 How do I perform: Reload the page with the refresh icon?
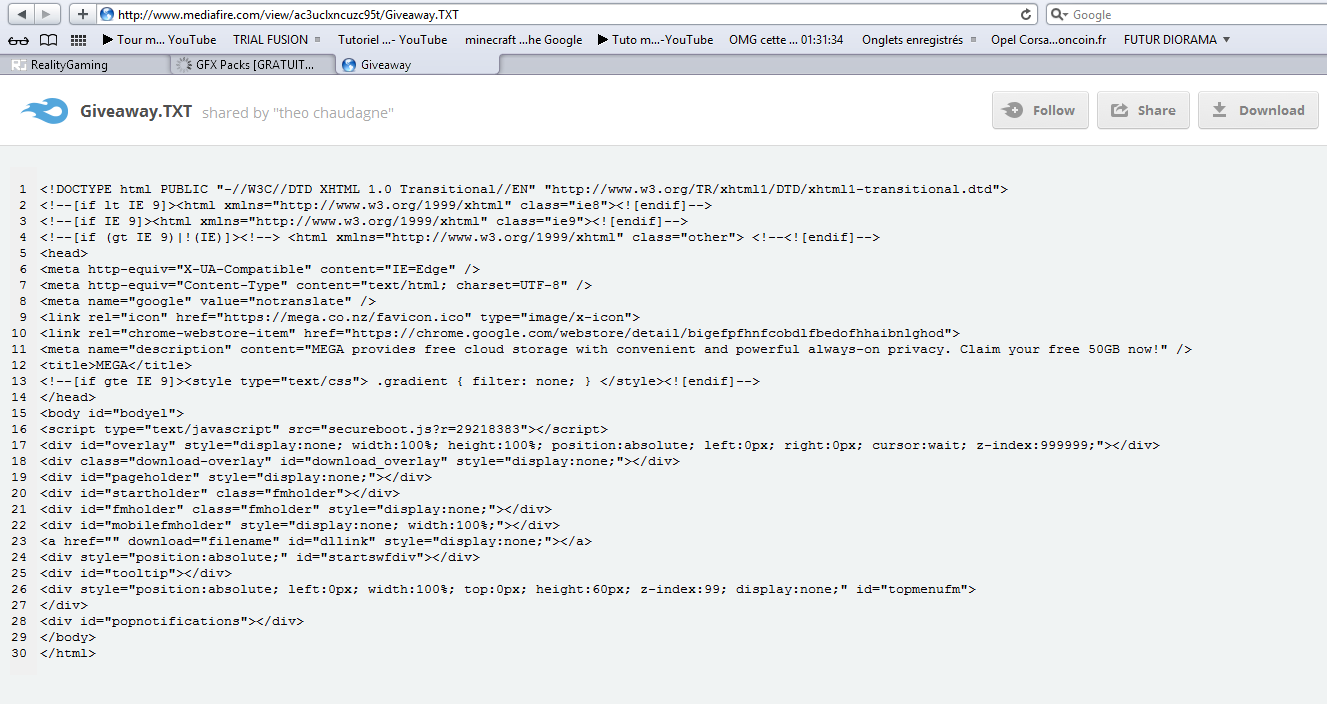[1026, 15]
